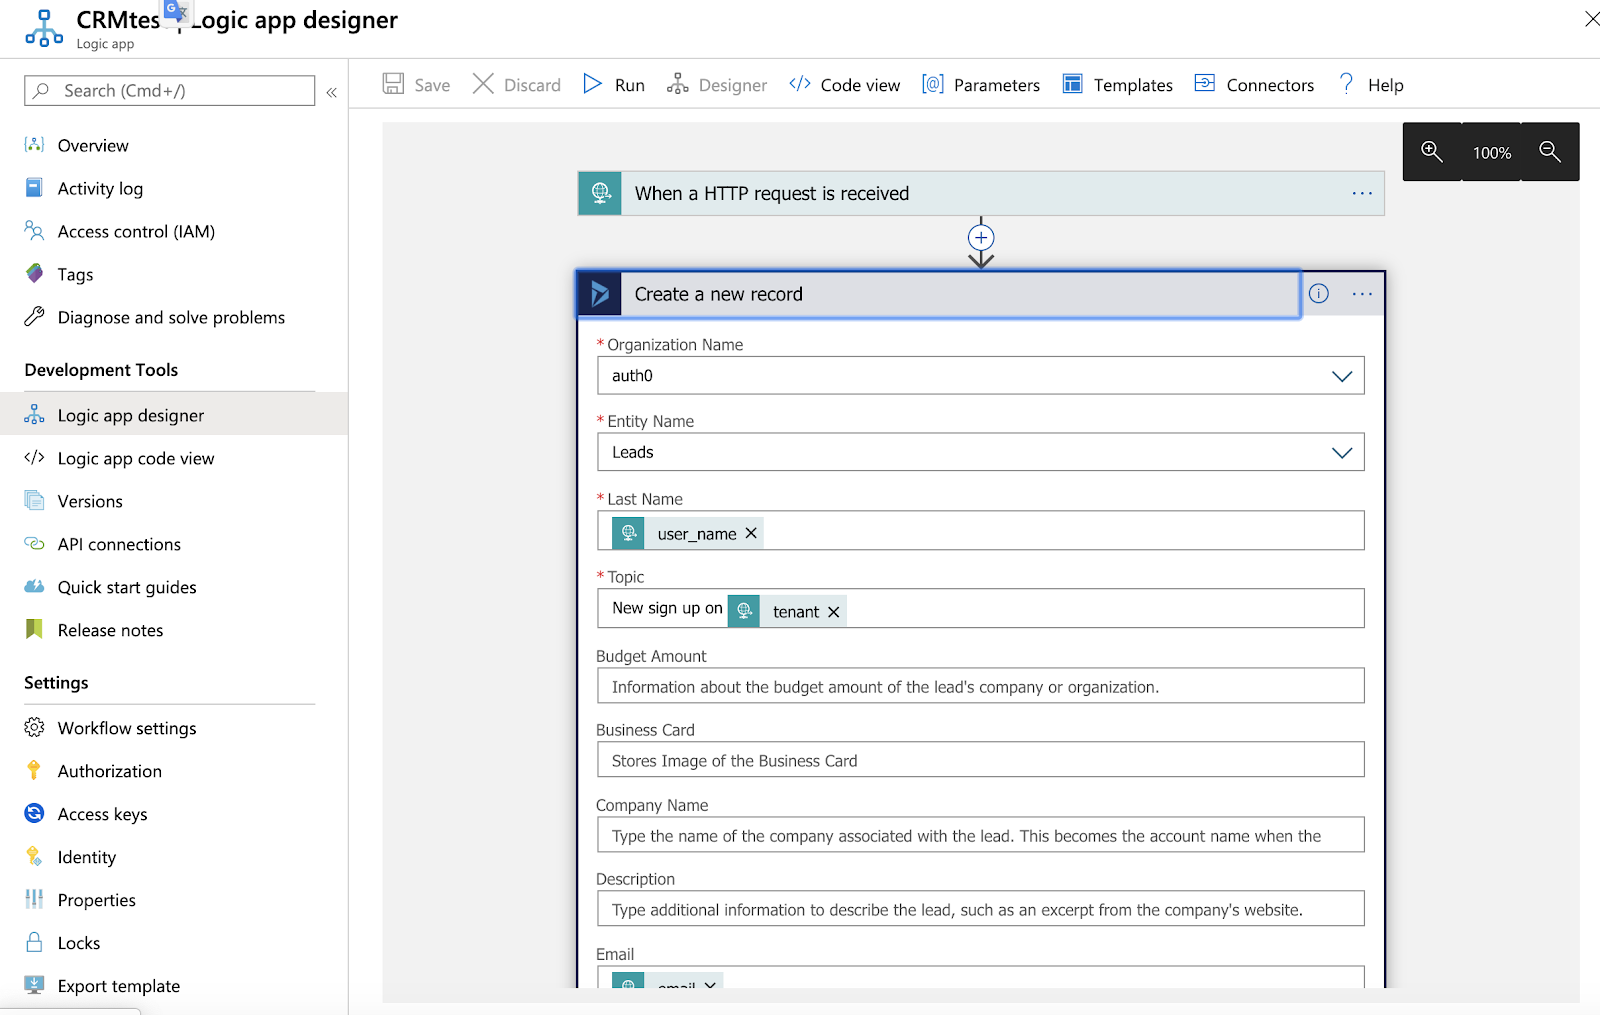Select the When a HTTP request is received step

pyautogui.click(x=981, y=193)
